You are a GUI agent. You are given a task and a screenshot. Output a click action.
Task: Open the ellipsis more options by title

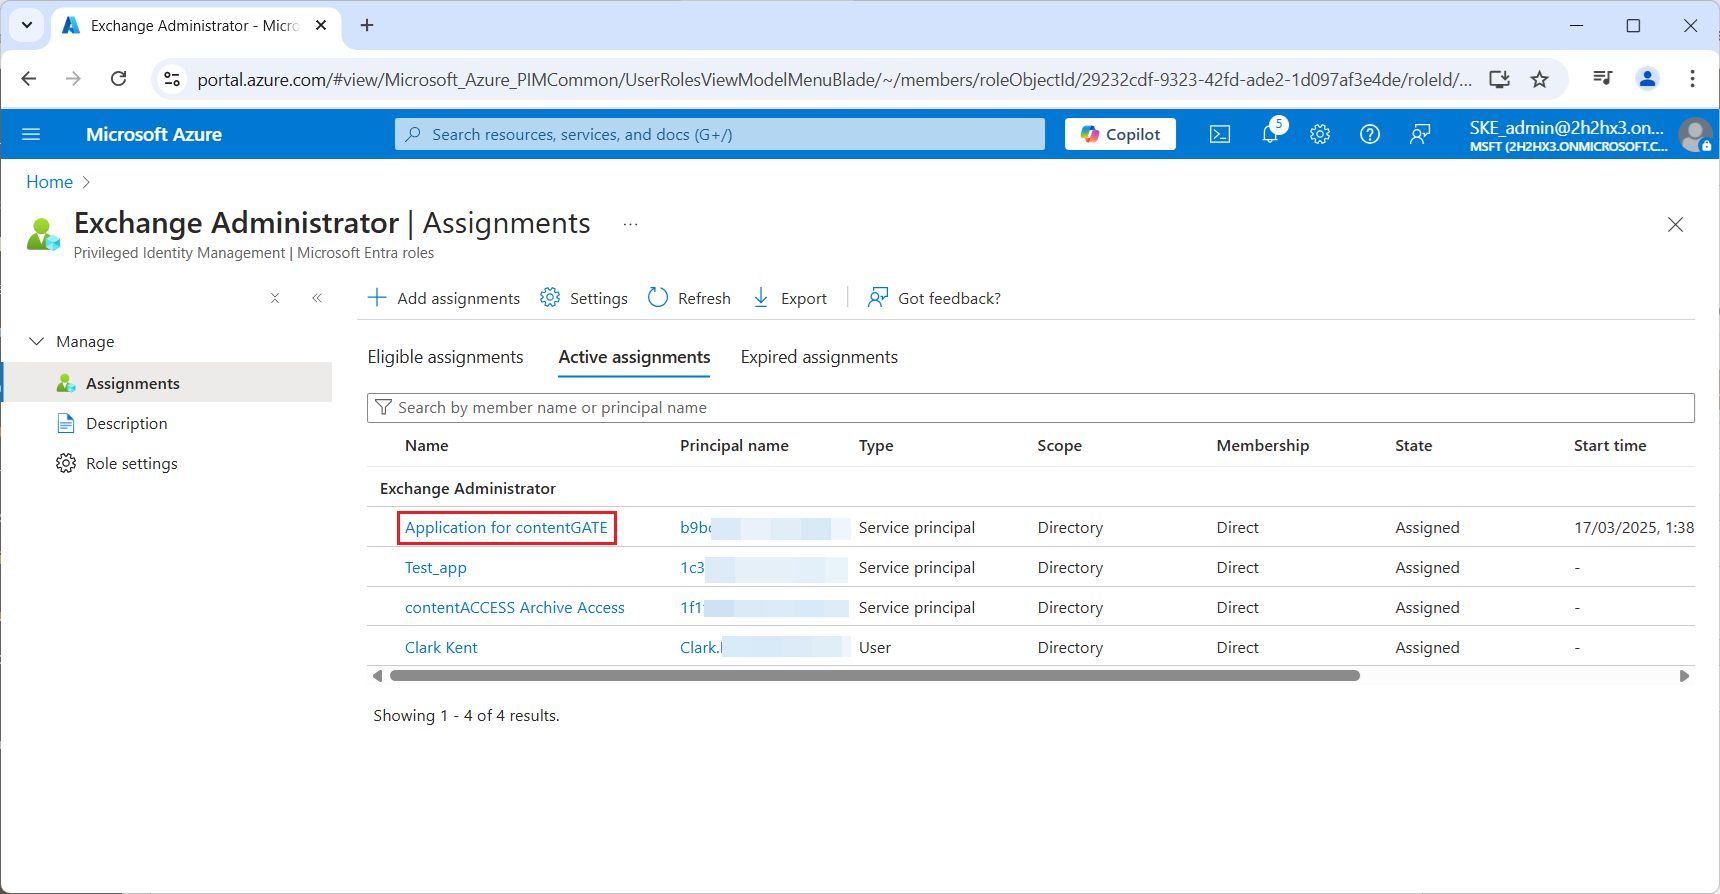click(x=630, y=224)
